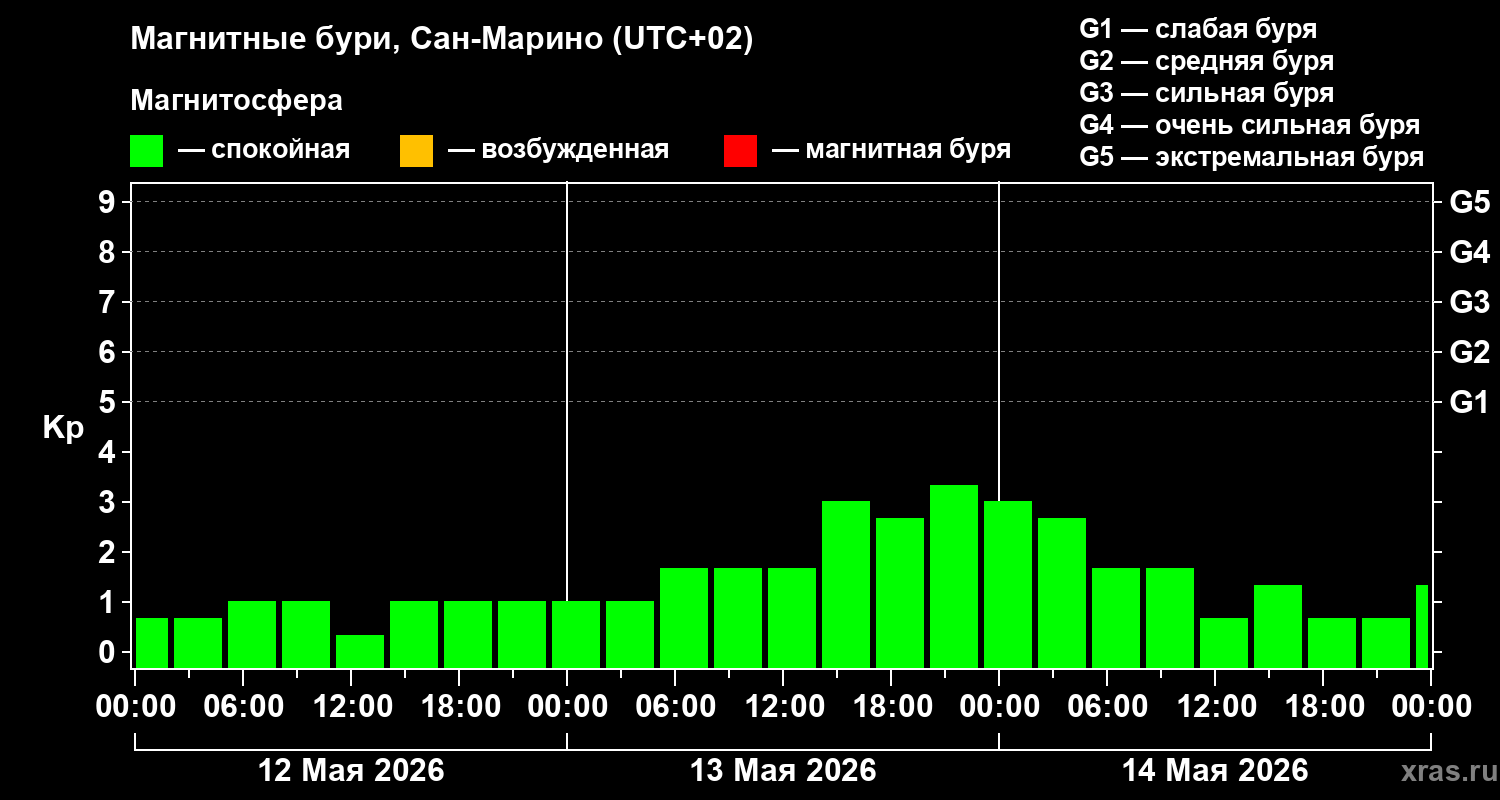
Task: Click the '12:00' time label under 13 May
Action: pyautogui.click(x=783, y=706)
